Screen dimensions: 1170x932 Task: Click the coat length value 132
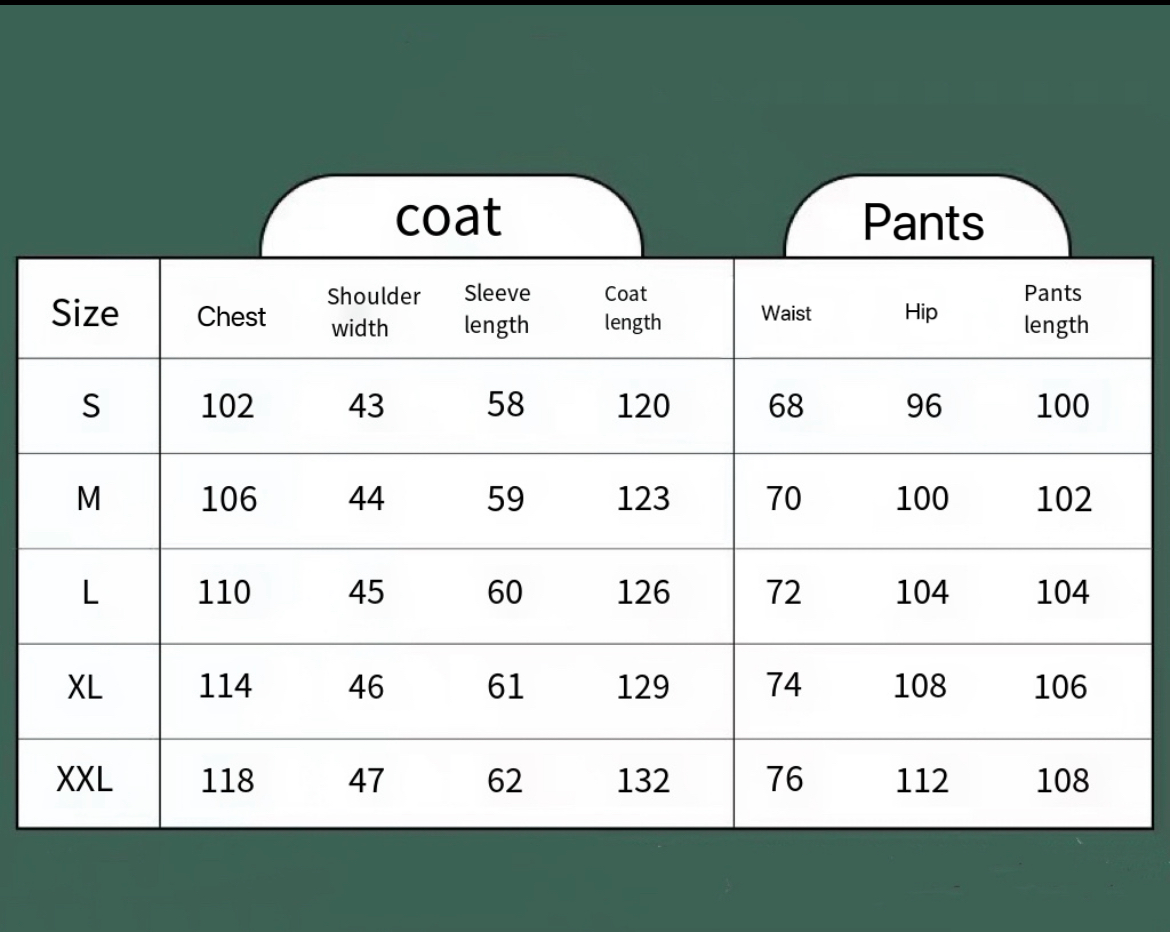[x=643, y=780]
